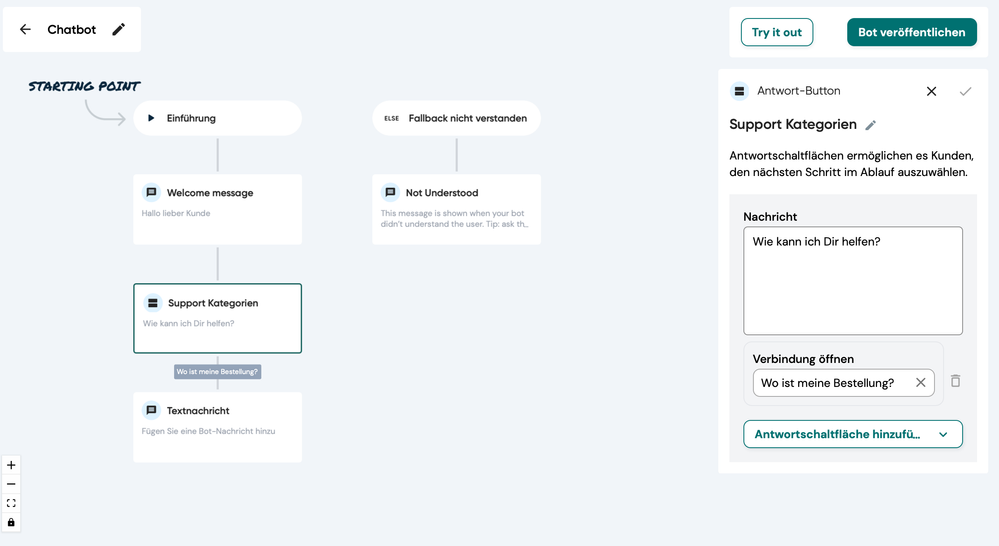The width and height of the screenshot is (999, 546).
Task: Go back using the arrow beside Chatbot
Action: coord(25,29)
